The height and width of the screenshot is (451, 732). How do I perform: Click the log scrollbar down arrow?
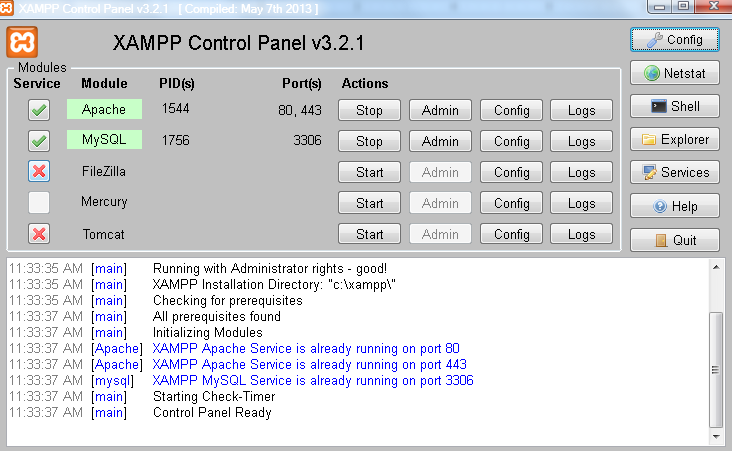(x=716, y=437)
